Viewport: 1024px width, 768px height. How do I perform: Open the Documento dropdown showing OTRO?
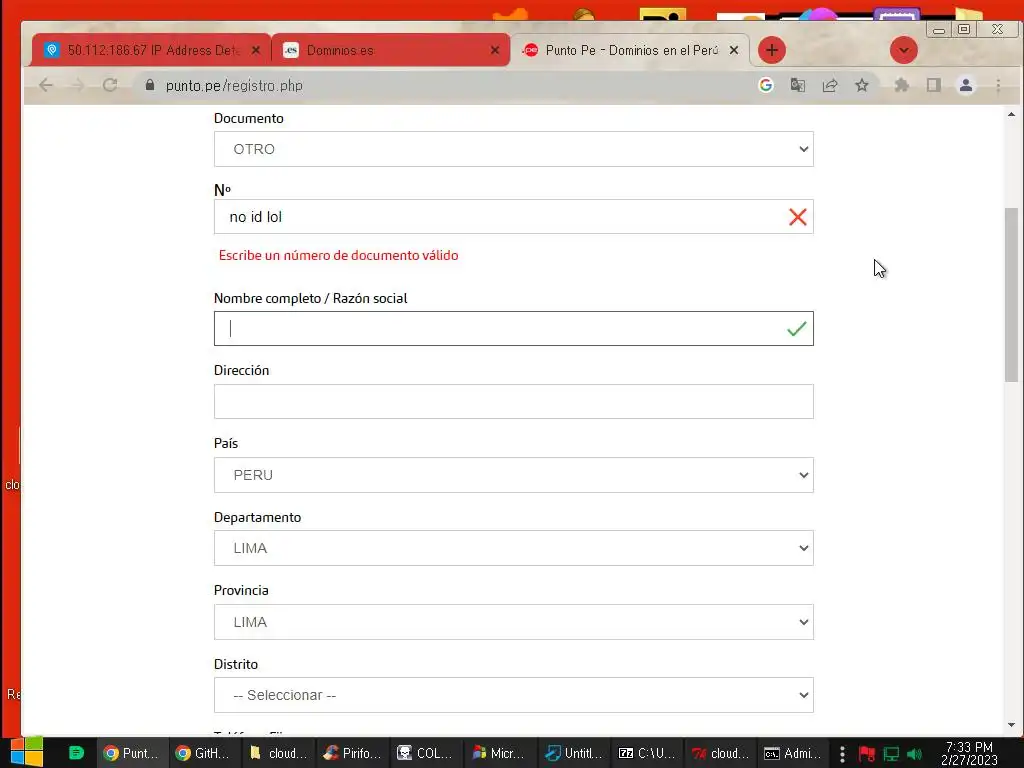pos(513,149)
